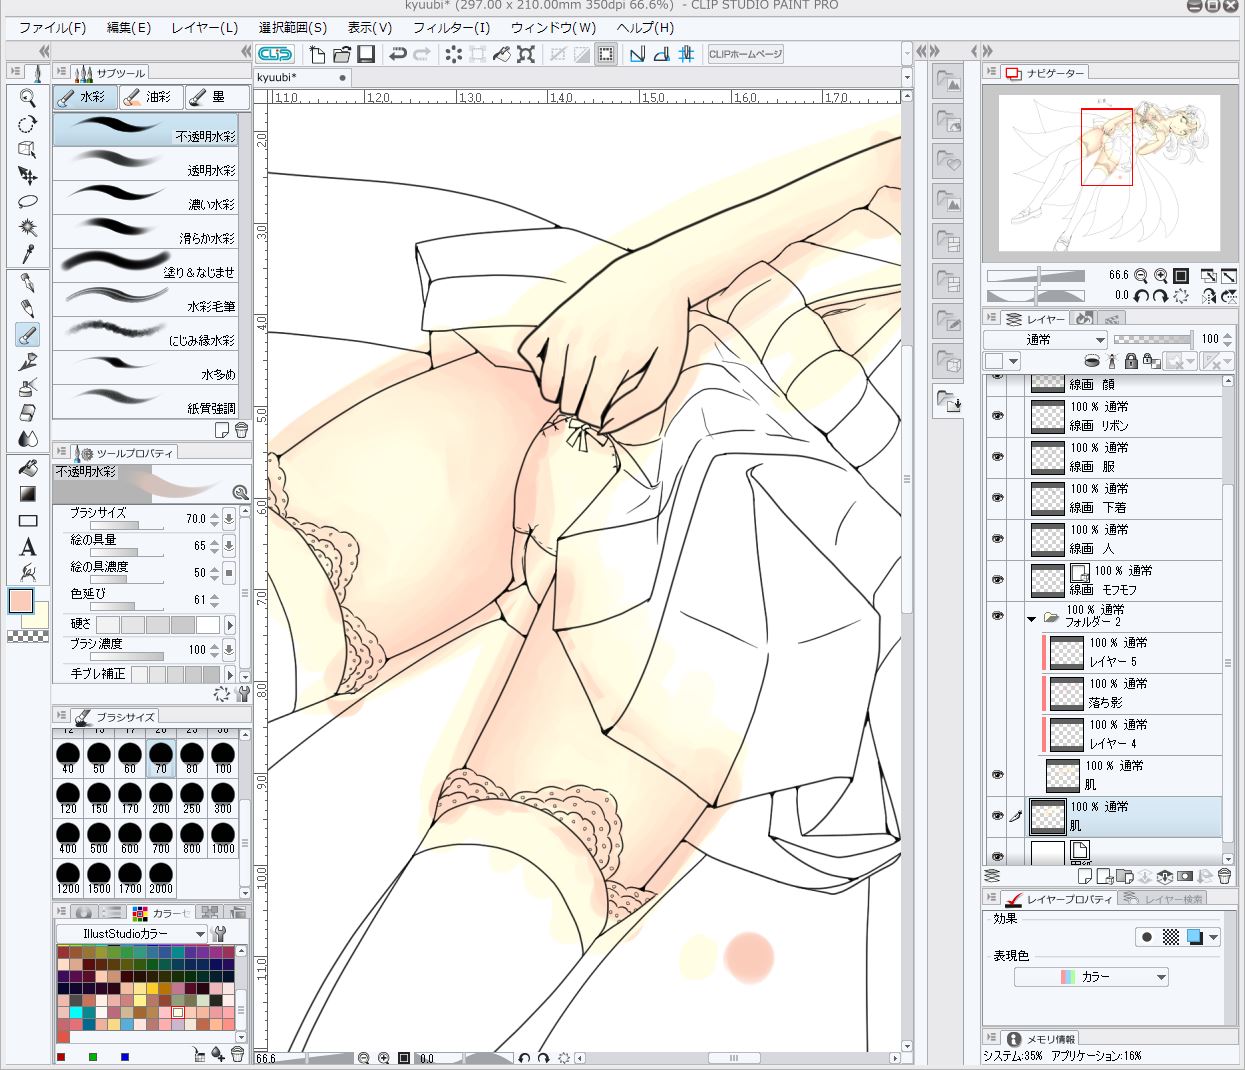Click the Open file folder icon
1245x1070 pixels.
(x=342, y=54)
